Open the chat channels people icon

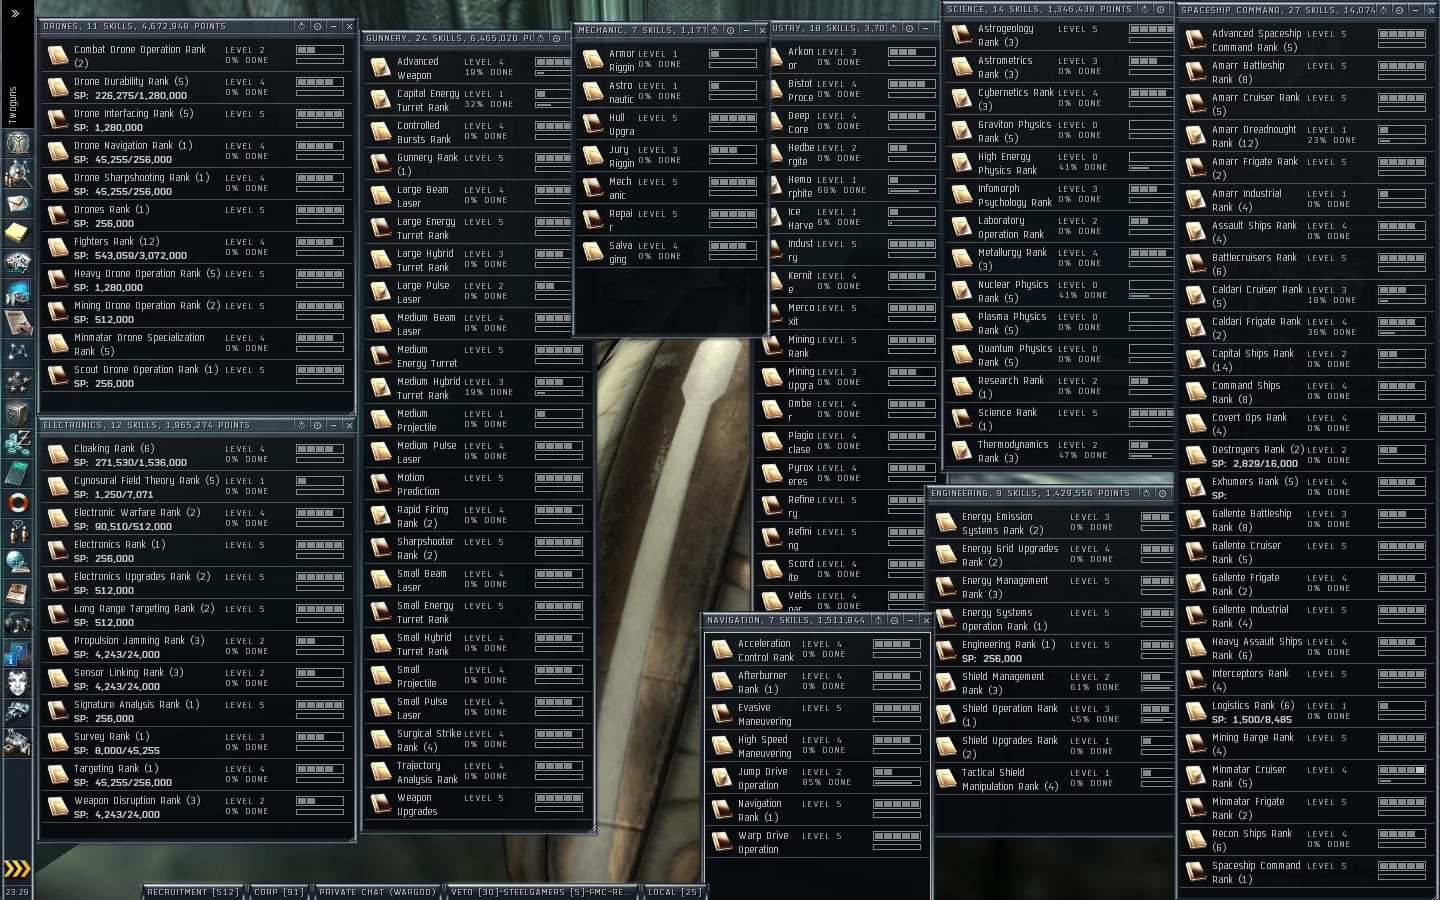pos(17,532)
